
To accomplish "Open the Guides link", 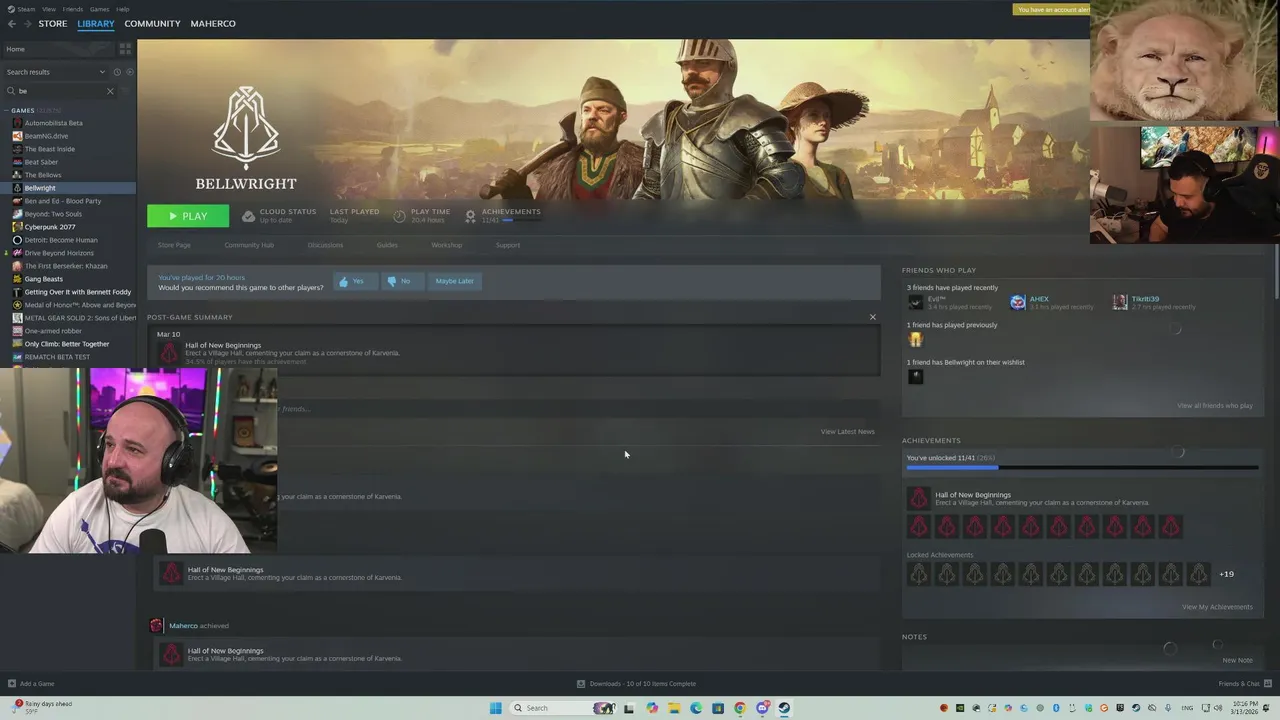I will click(387, 245).
